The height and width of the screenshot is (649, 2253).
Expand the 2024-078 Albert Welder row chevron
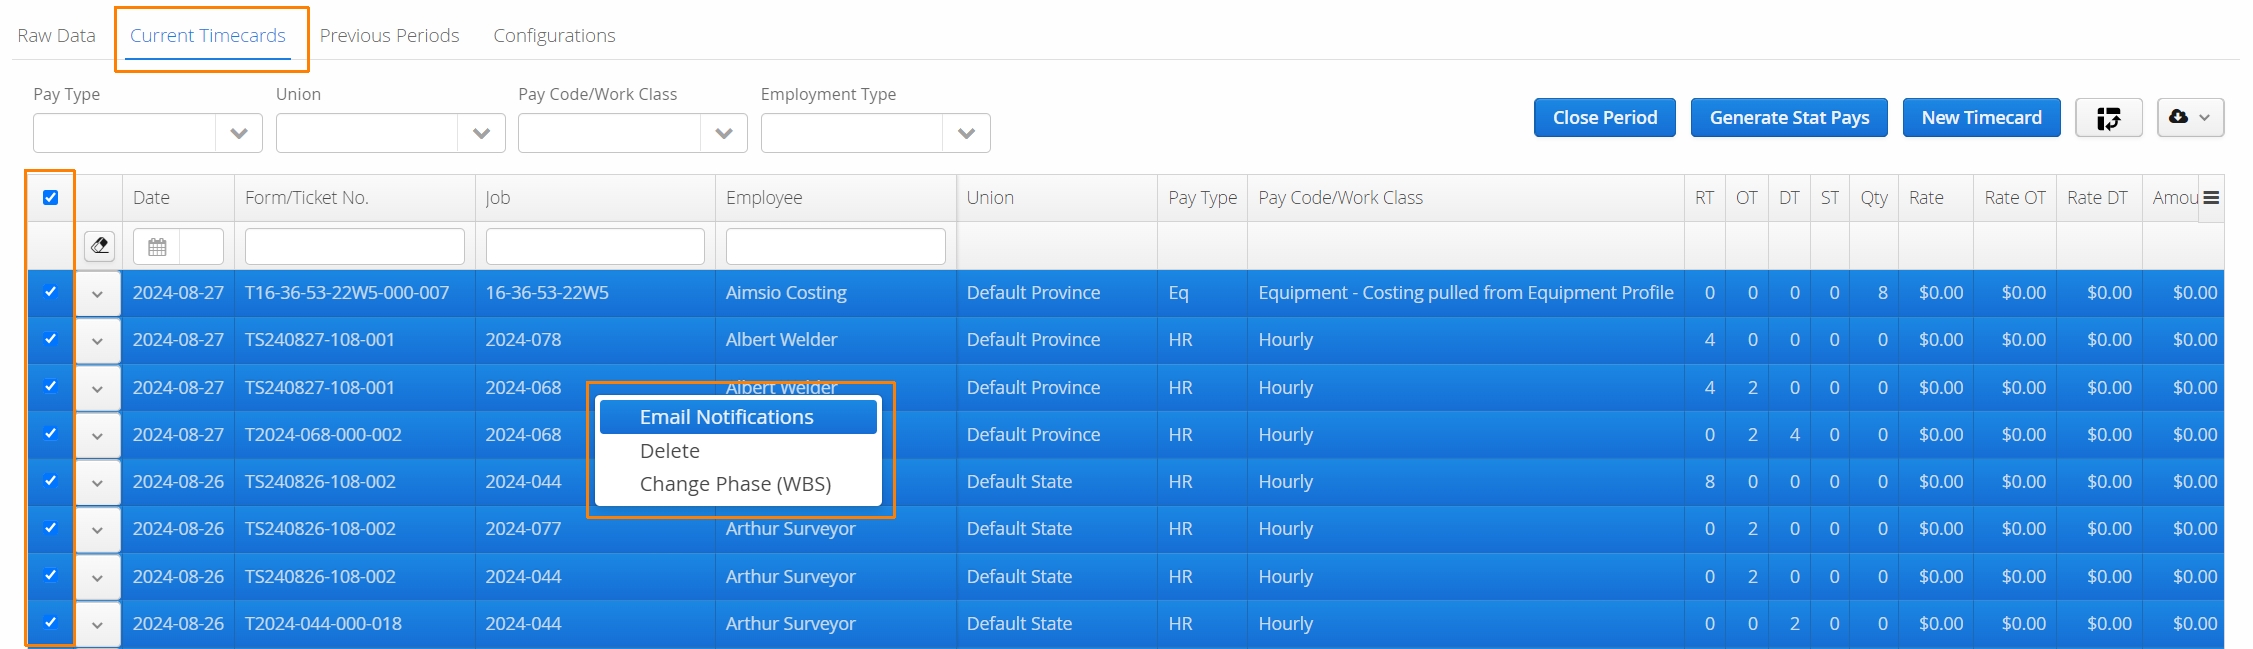[97, 341]
